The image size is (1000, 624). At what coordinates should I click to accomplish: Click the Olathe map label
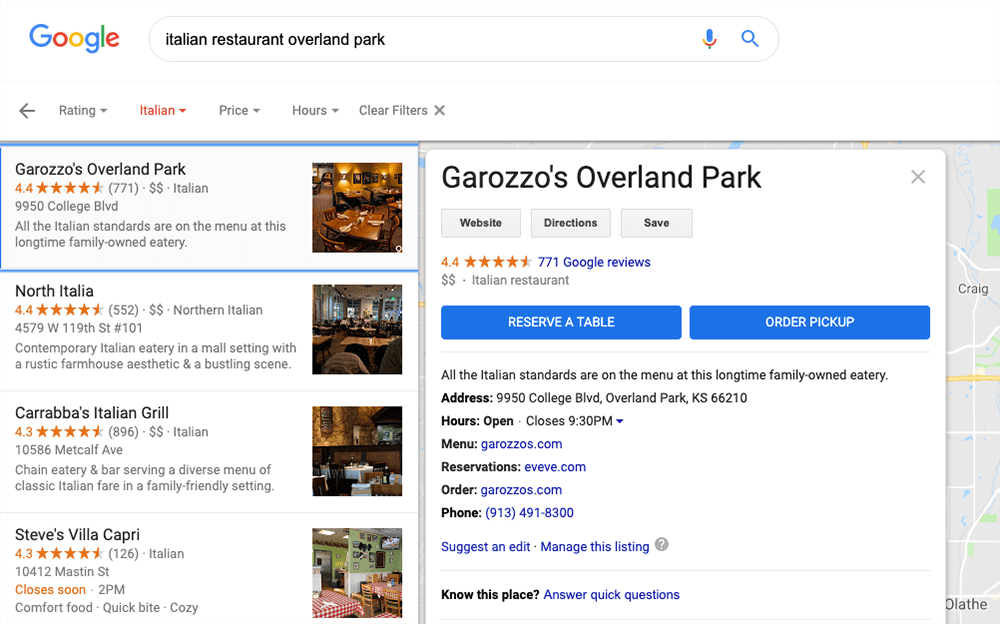[x=966, y=604]
